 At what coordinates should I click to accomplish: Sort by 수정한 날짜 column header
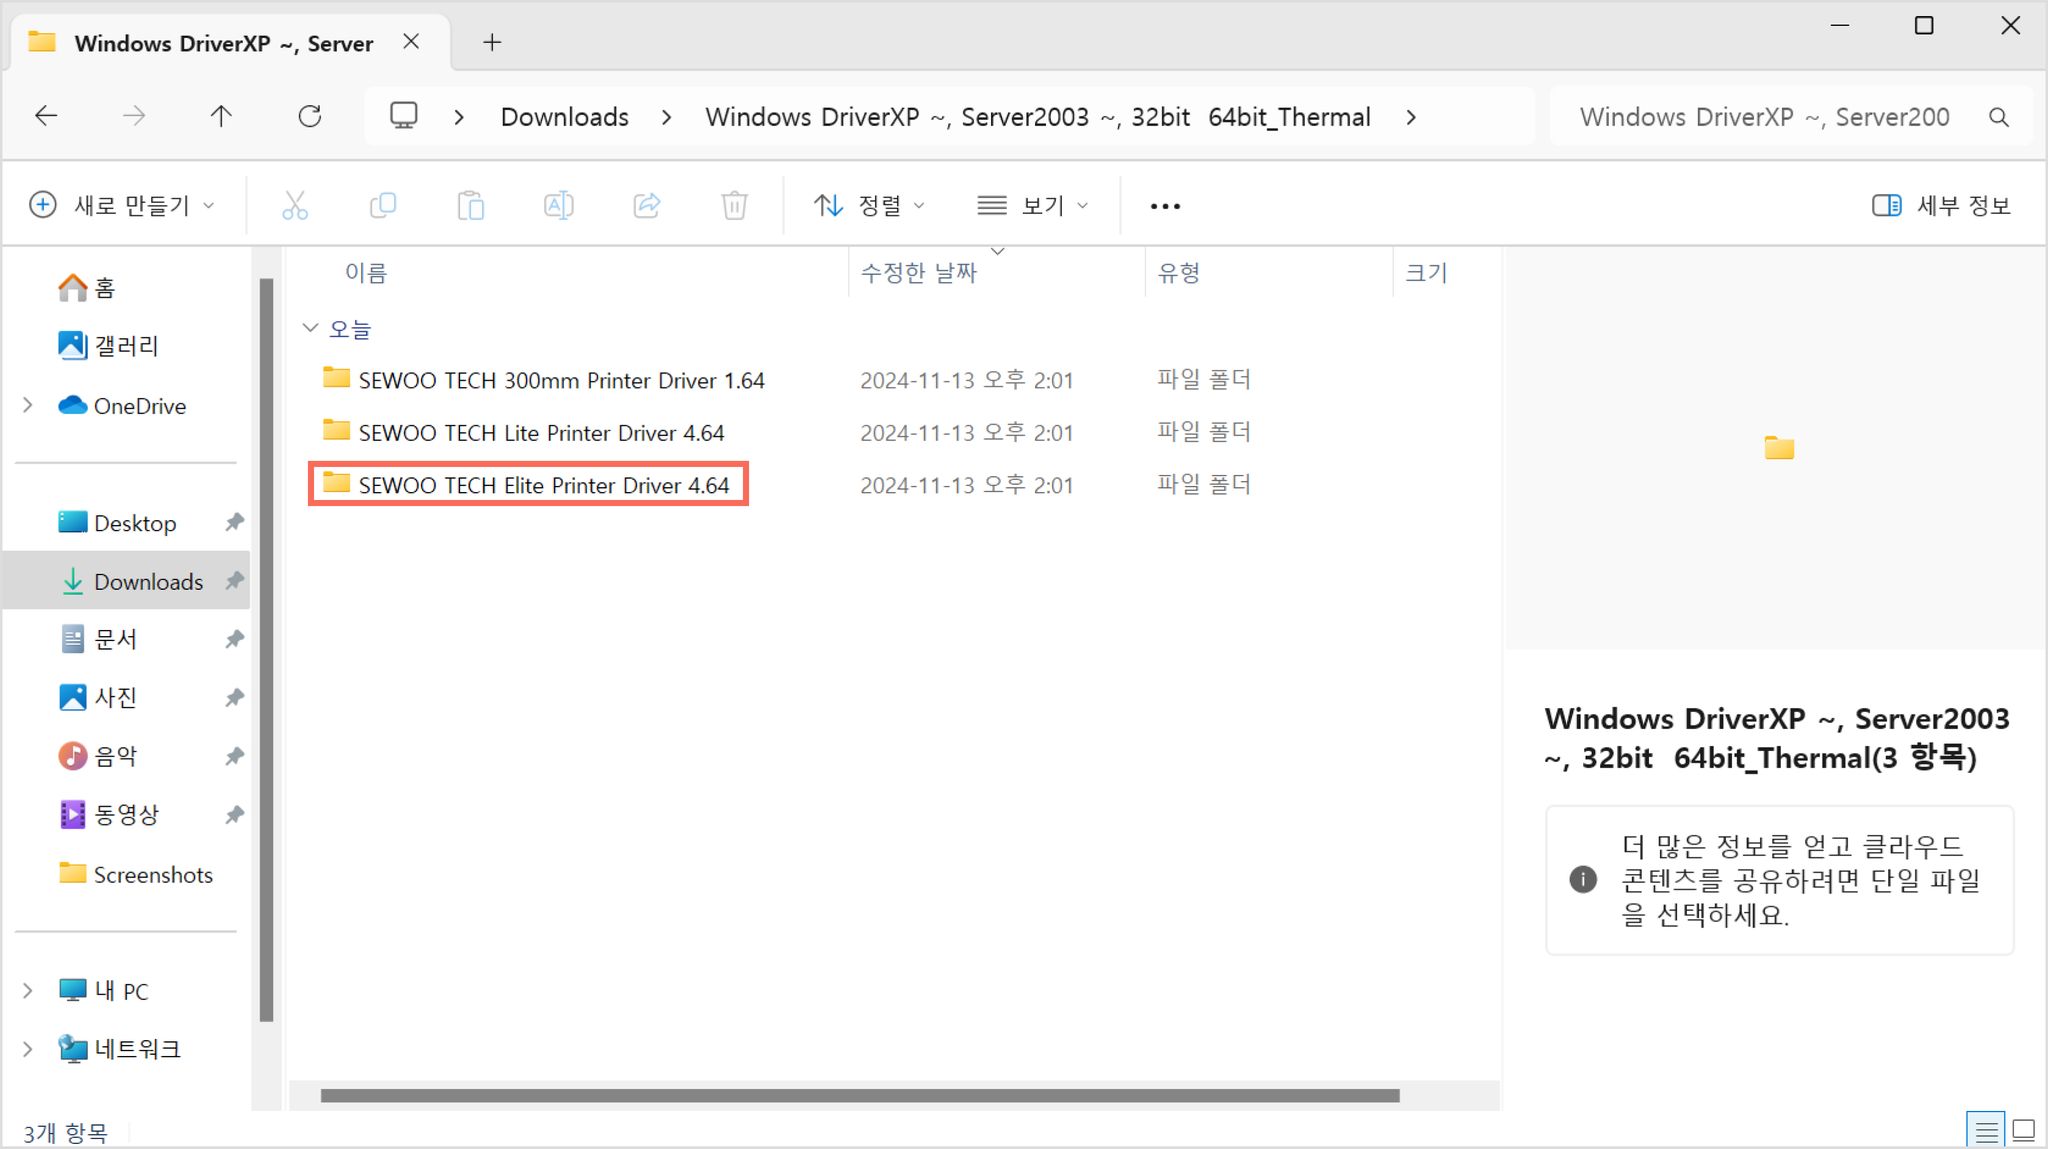919,273
